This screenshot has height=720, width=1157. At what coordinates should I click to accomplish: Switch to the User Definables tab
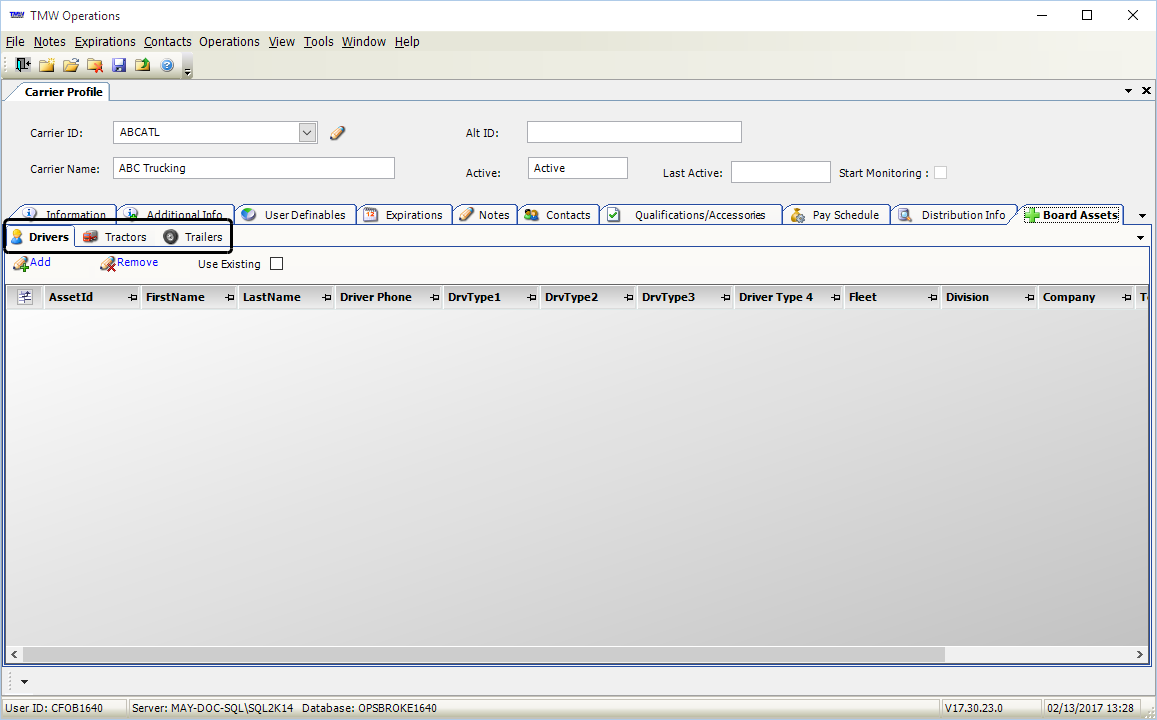pyautogui.click(x=295, y=215)
